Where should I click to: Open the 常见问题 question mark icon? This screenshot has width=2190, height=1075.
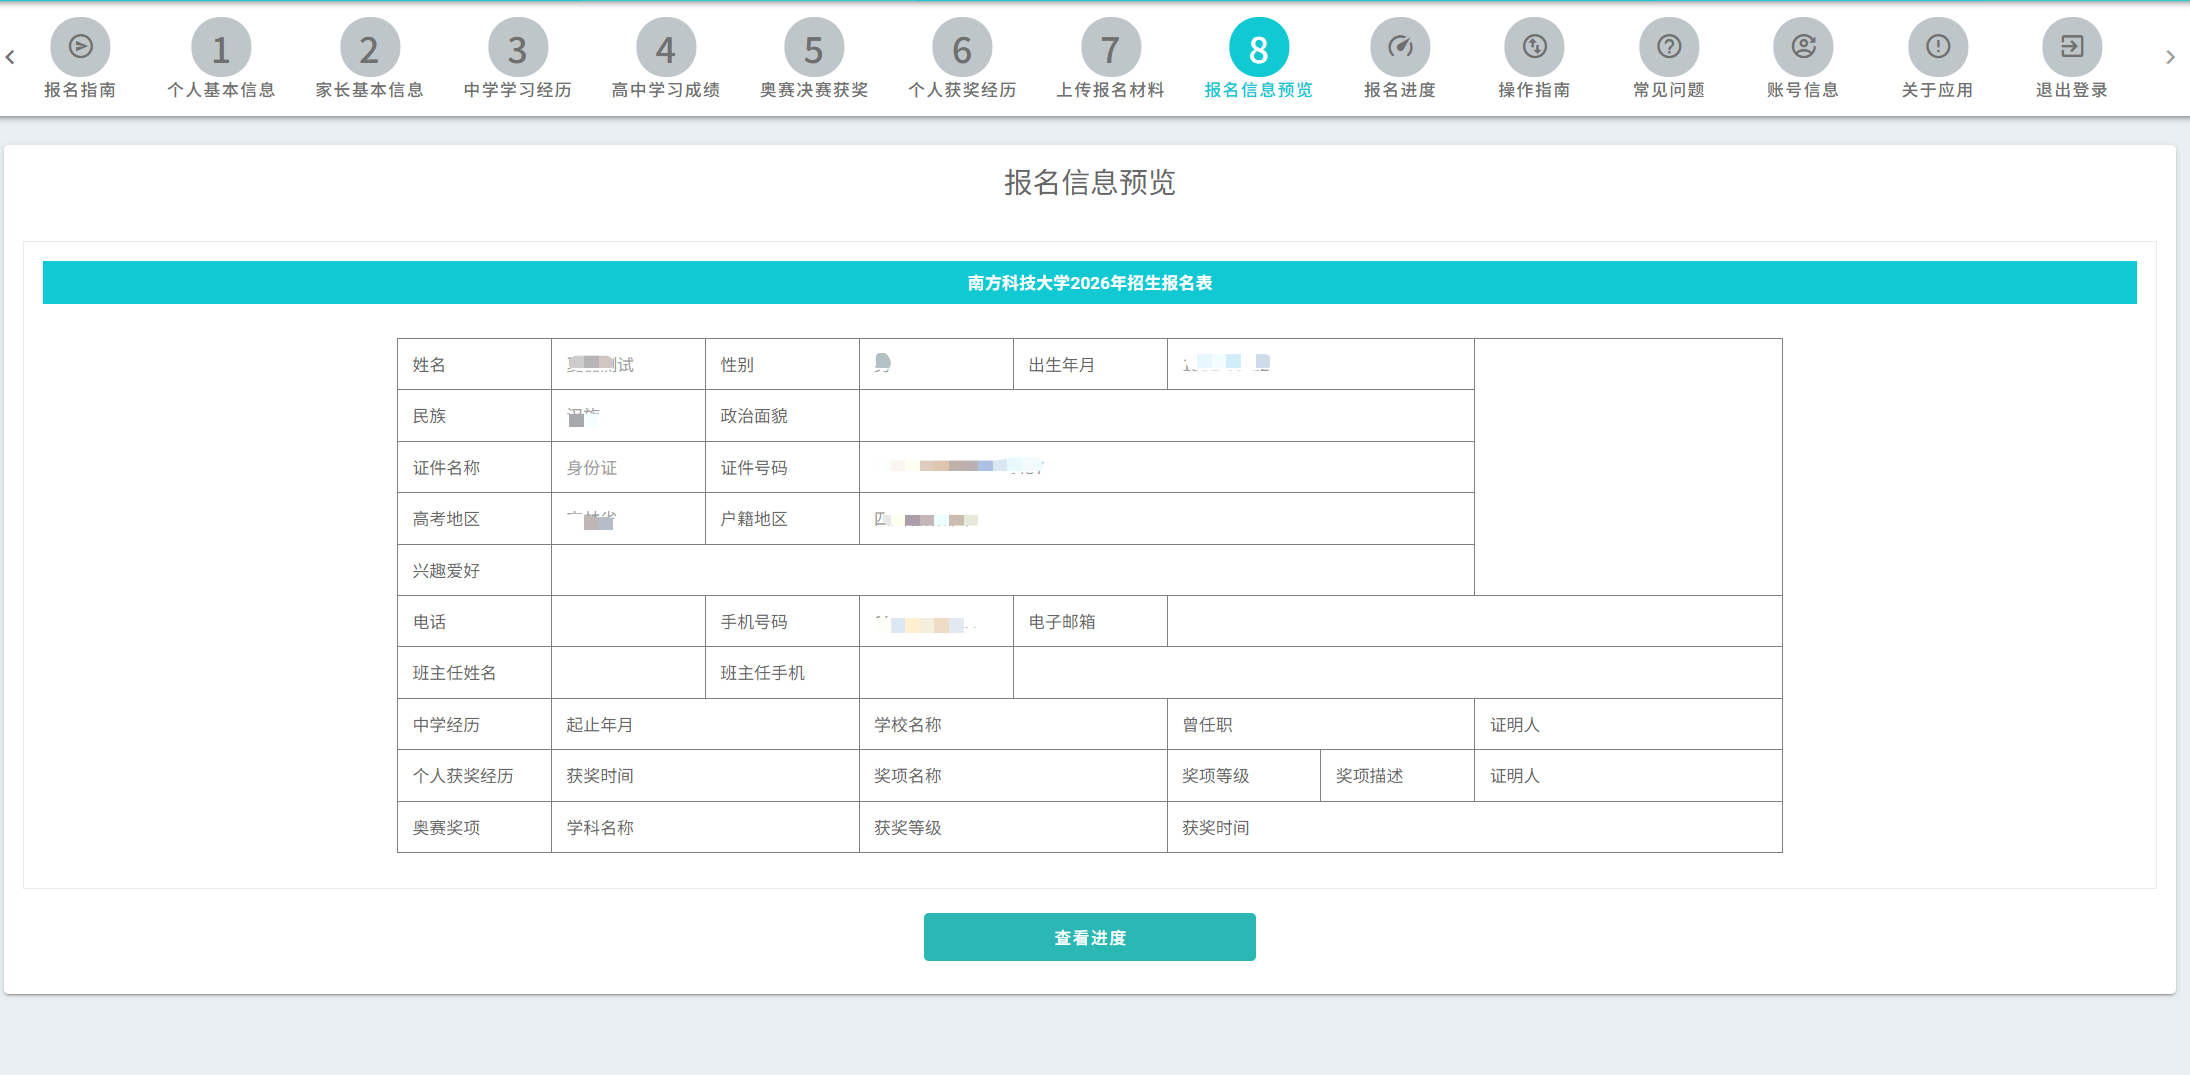click(x=1668, y=47)
